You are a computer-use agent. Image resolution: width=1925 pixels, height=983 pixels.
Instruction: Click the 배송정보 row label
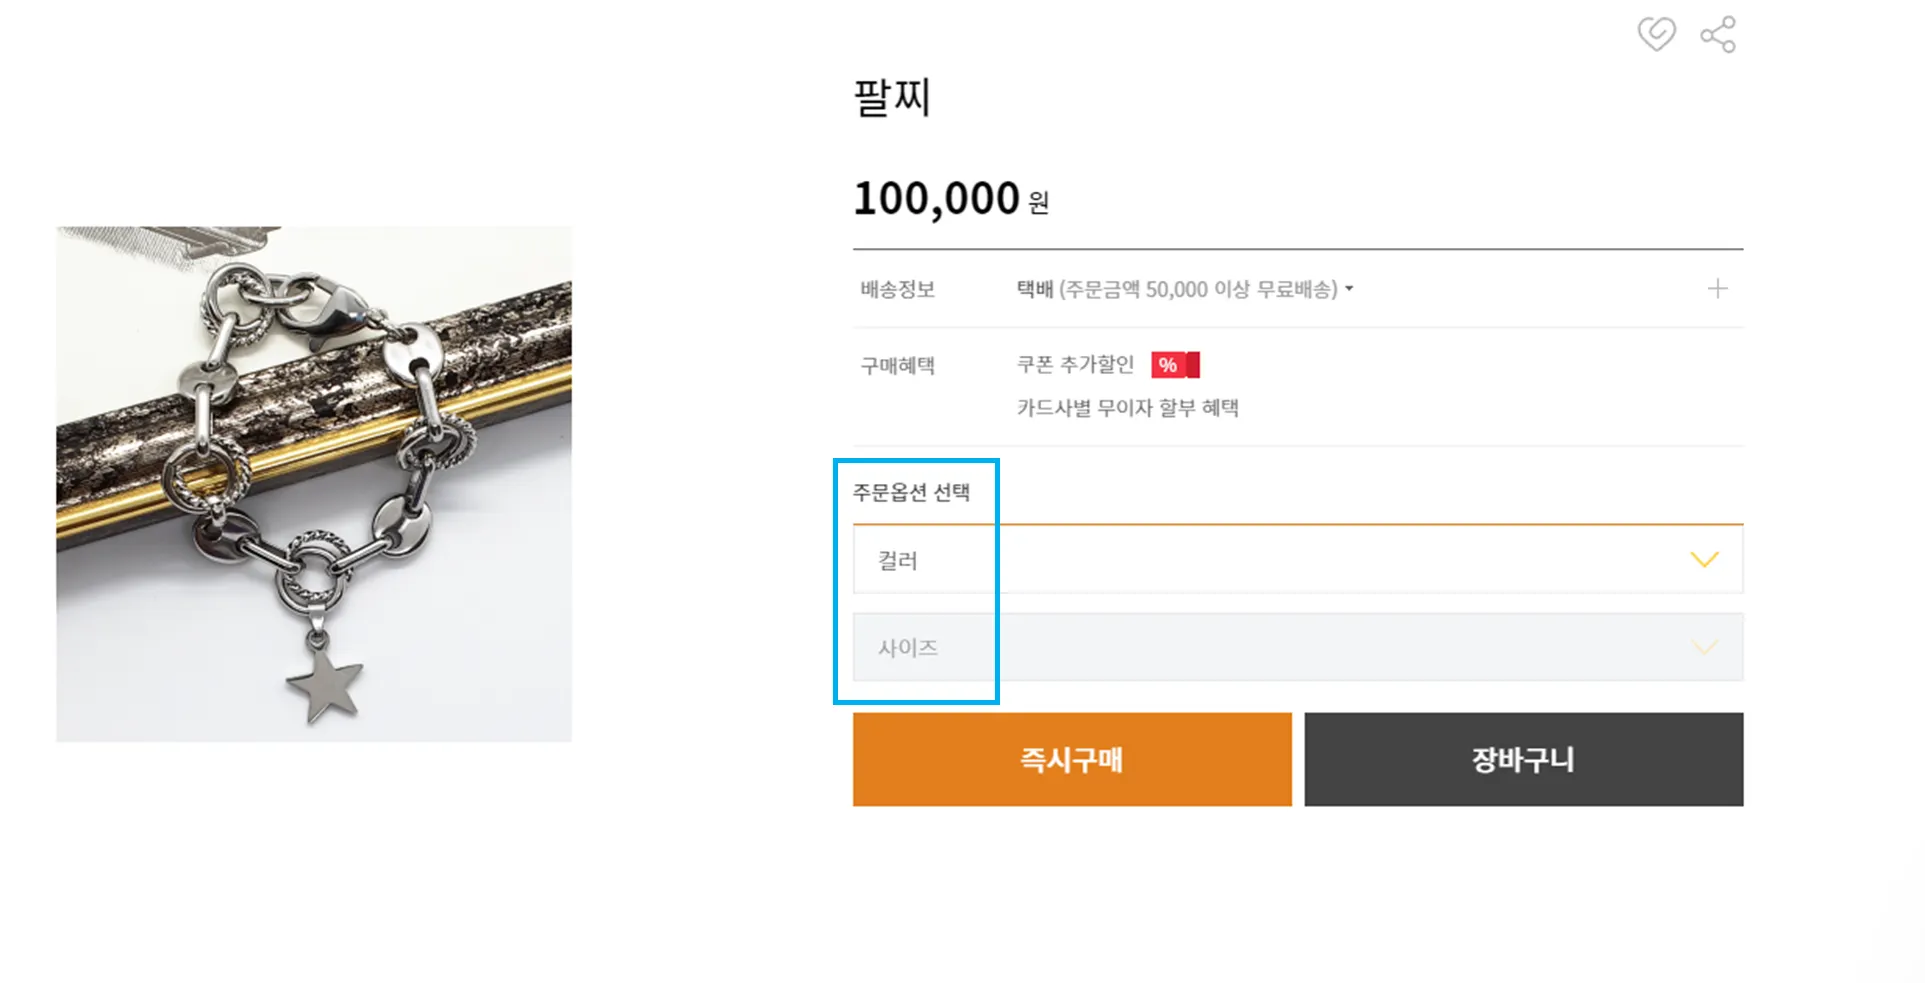(x=897, y=289)
